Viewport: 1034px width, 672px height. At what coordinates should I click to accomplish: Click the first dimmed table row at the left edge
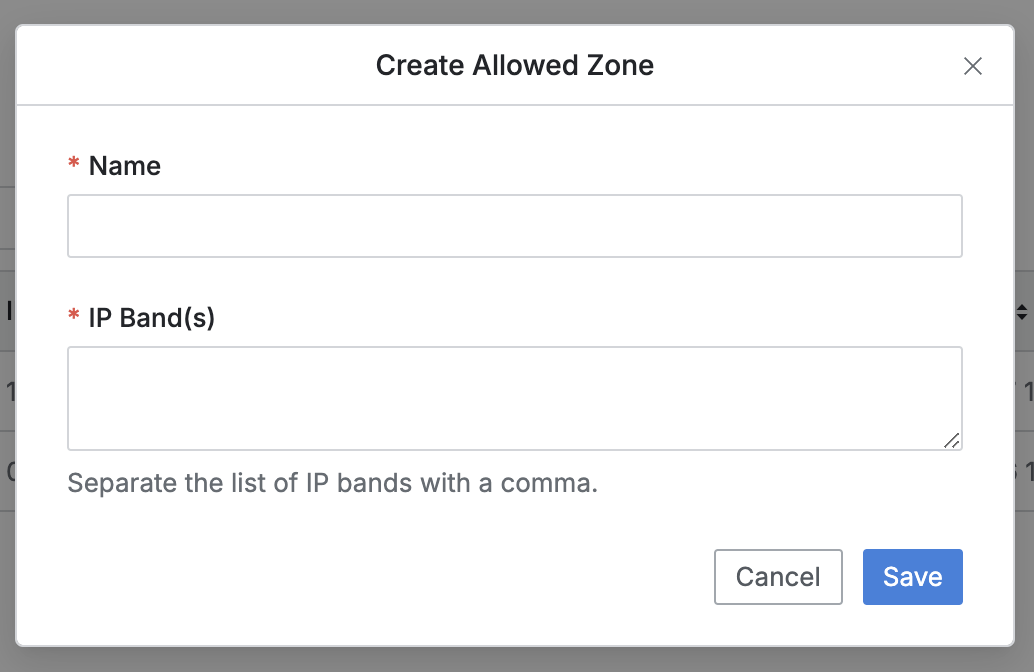7,391
